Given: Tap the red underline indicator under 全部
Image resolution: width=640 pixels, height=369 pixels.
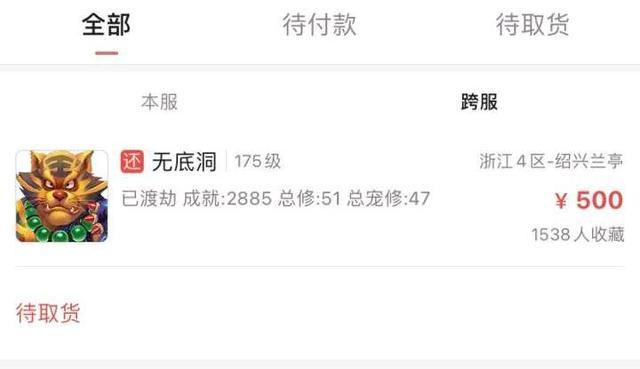Looking at the screenshot, I should click(x=107, y=53).
